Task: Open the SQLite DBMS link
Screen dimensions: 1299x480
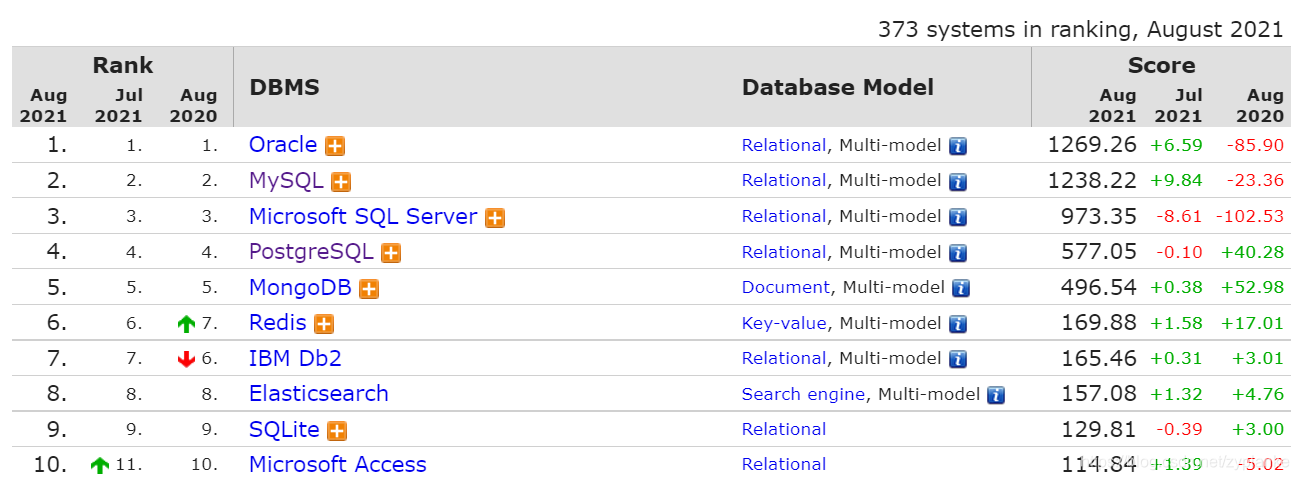Action: [x=284, y=429]
